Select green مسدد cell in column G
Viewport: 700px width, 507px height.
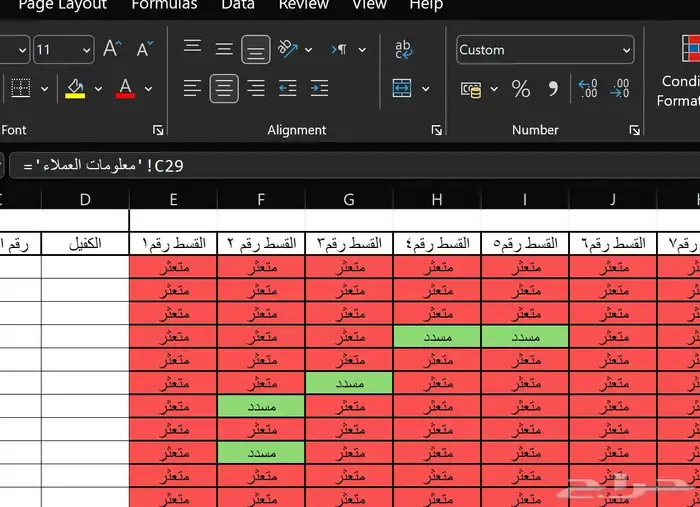(x=349, y=383)
